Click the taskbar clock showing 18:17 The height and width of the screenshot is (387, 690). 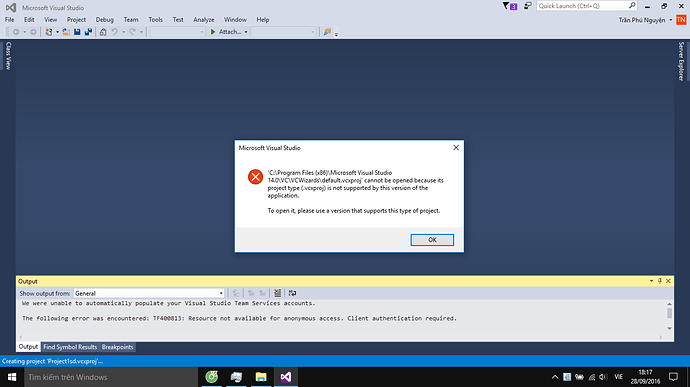coord(645,377)
